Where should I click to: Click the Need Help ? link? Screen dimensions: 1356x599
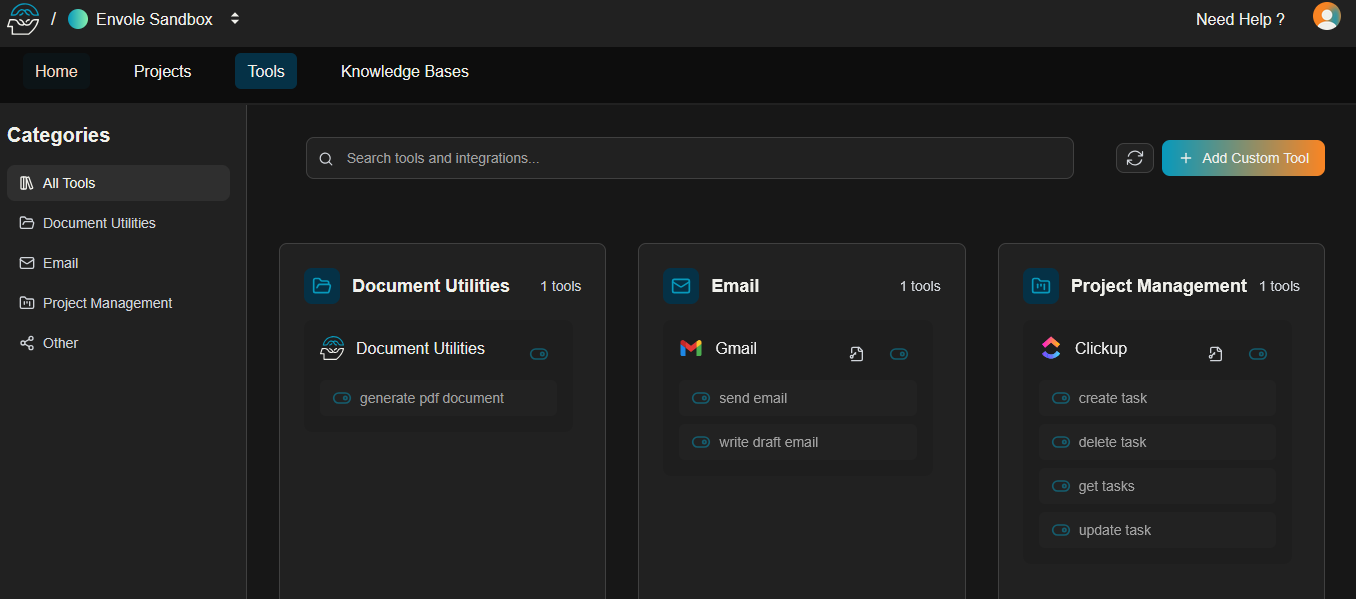click(x=1240, y=19)
